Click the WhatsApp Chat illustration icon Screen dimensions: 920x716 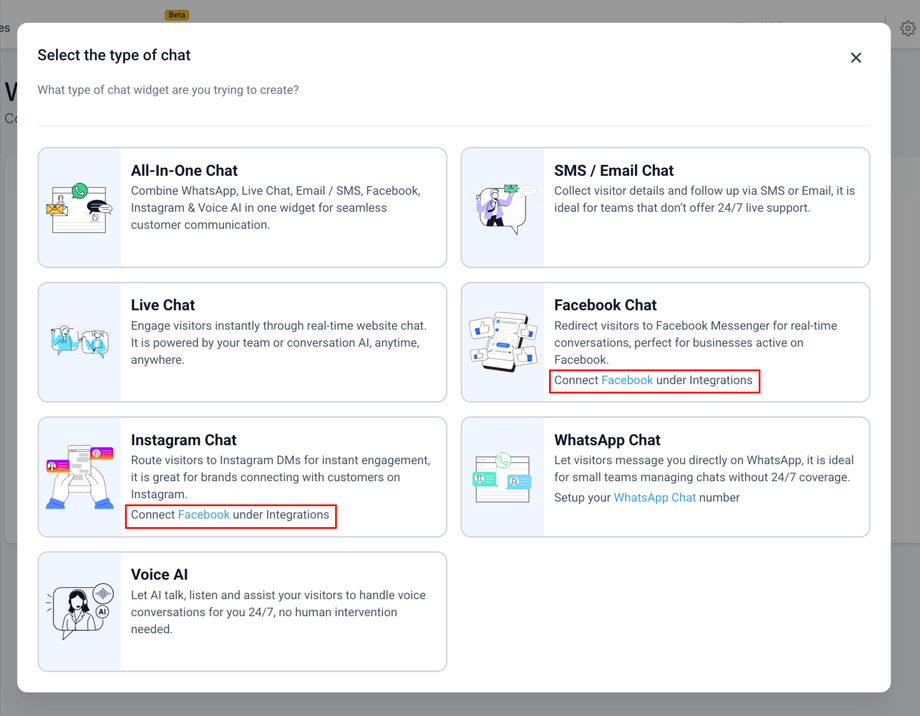503,477
